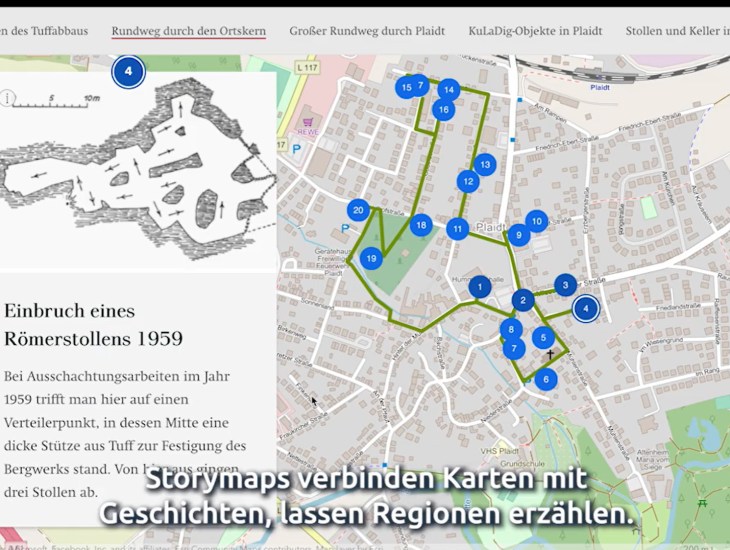Click map marker number 16

point(443,110)
